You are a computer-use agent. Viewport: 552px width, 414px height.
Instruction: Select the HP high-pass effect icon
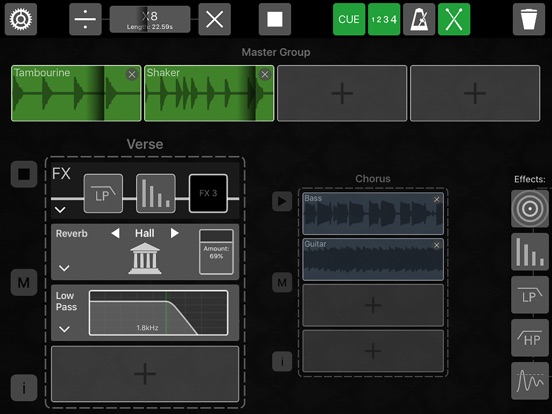[x=530, y=338]
